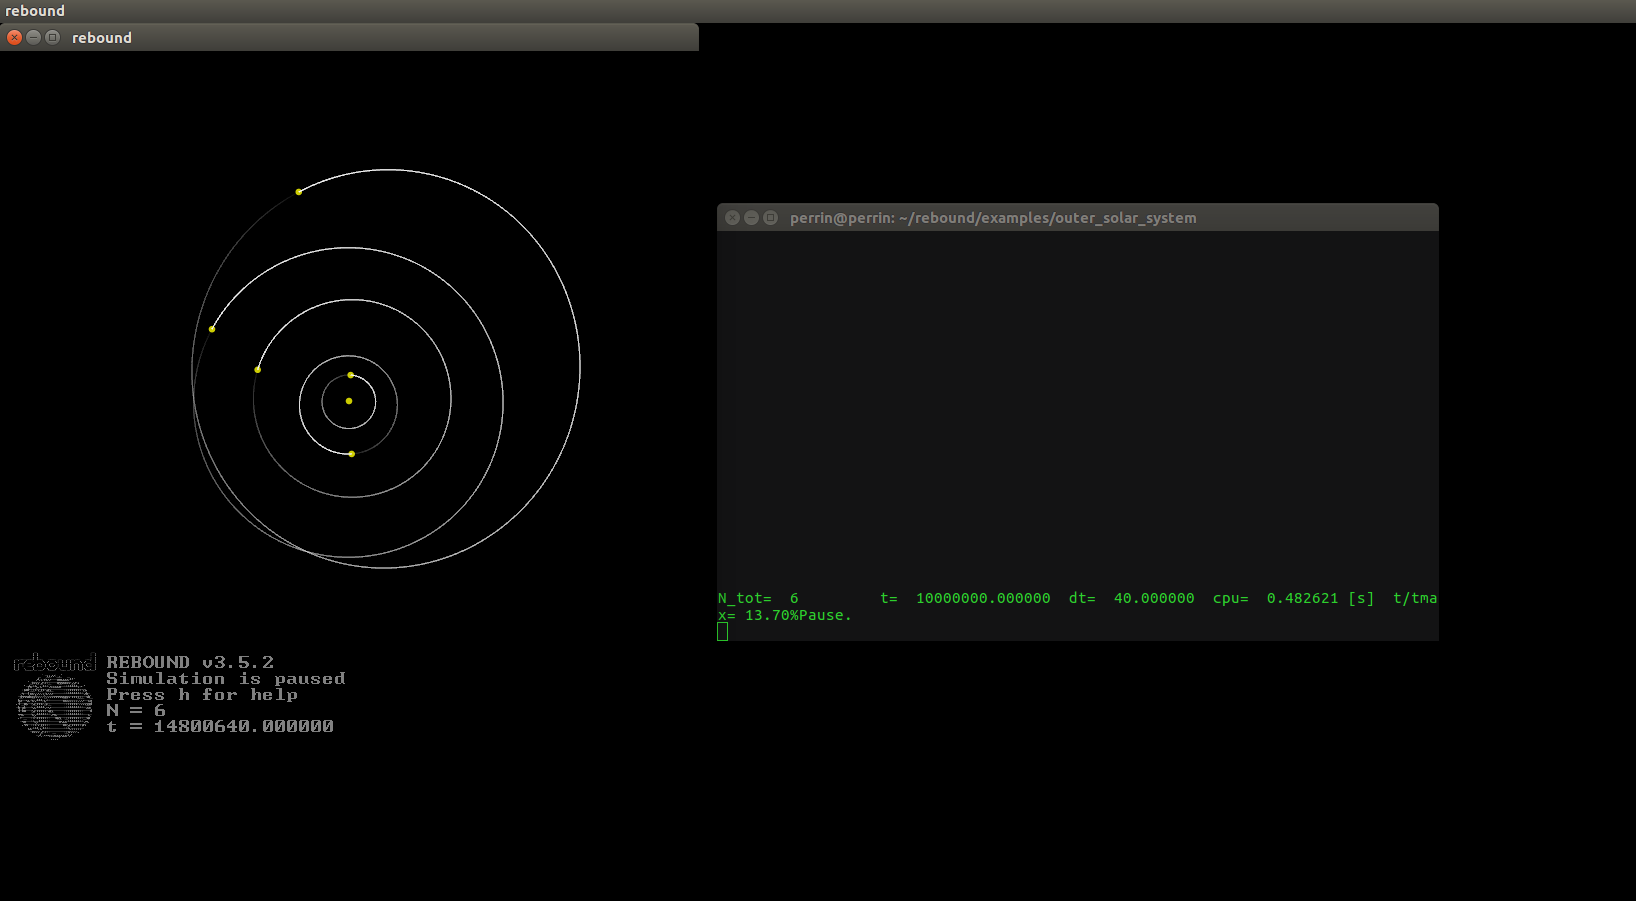Click the outer_solar_system terminal title text
The image size is (1636, 901).
[x=992, y=217]
